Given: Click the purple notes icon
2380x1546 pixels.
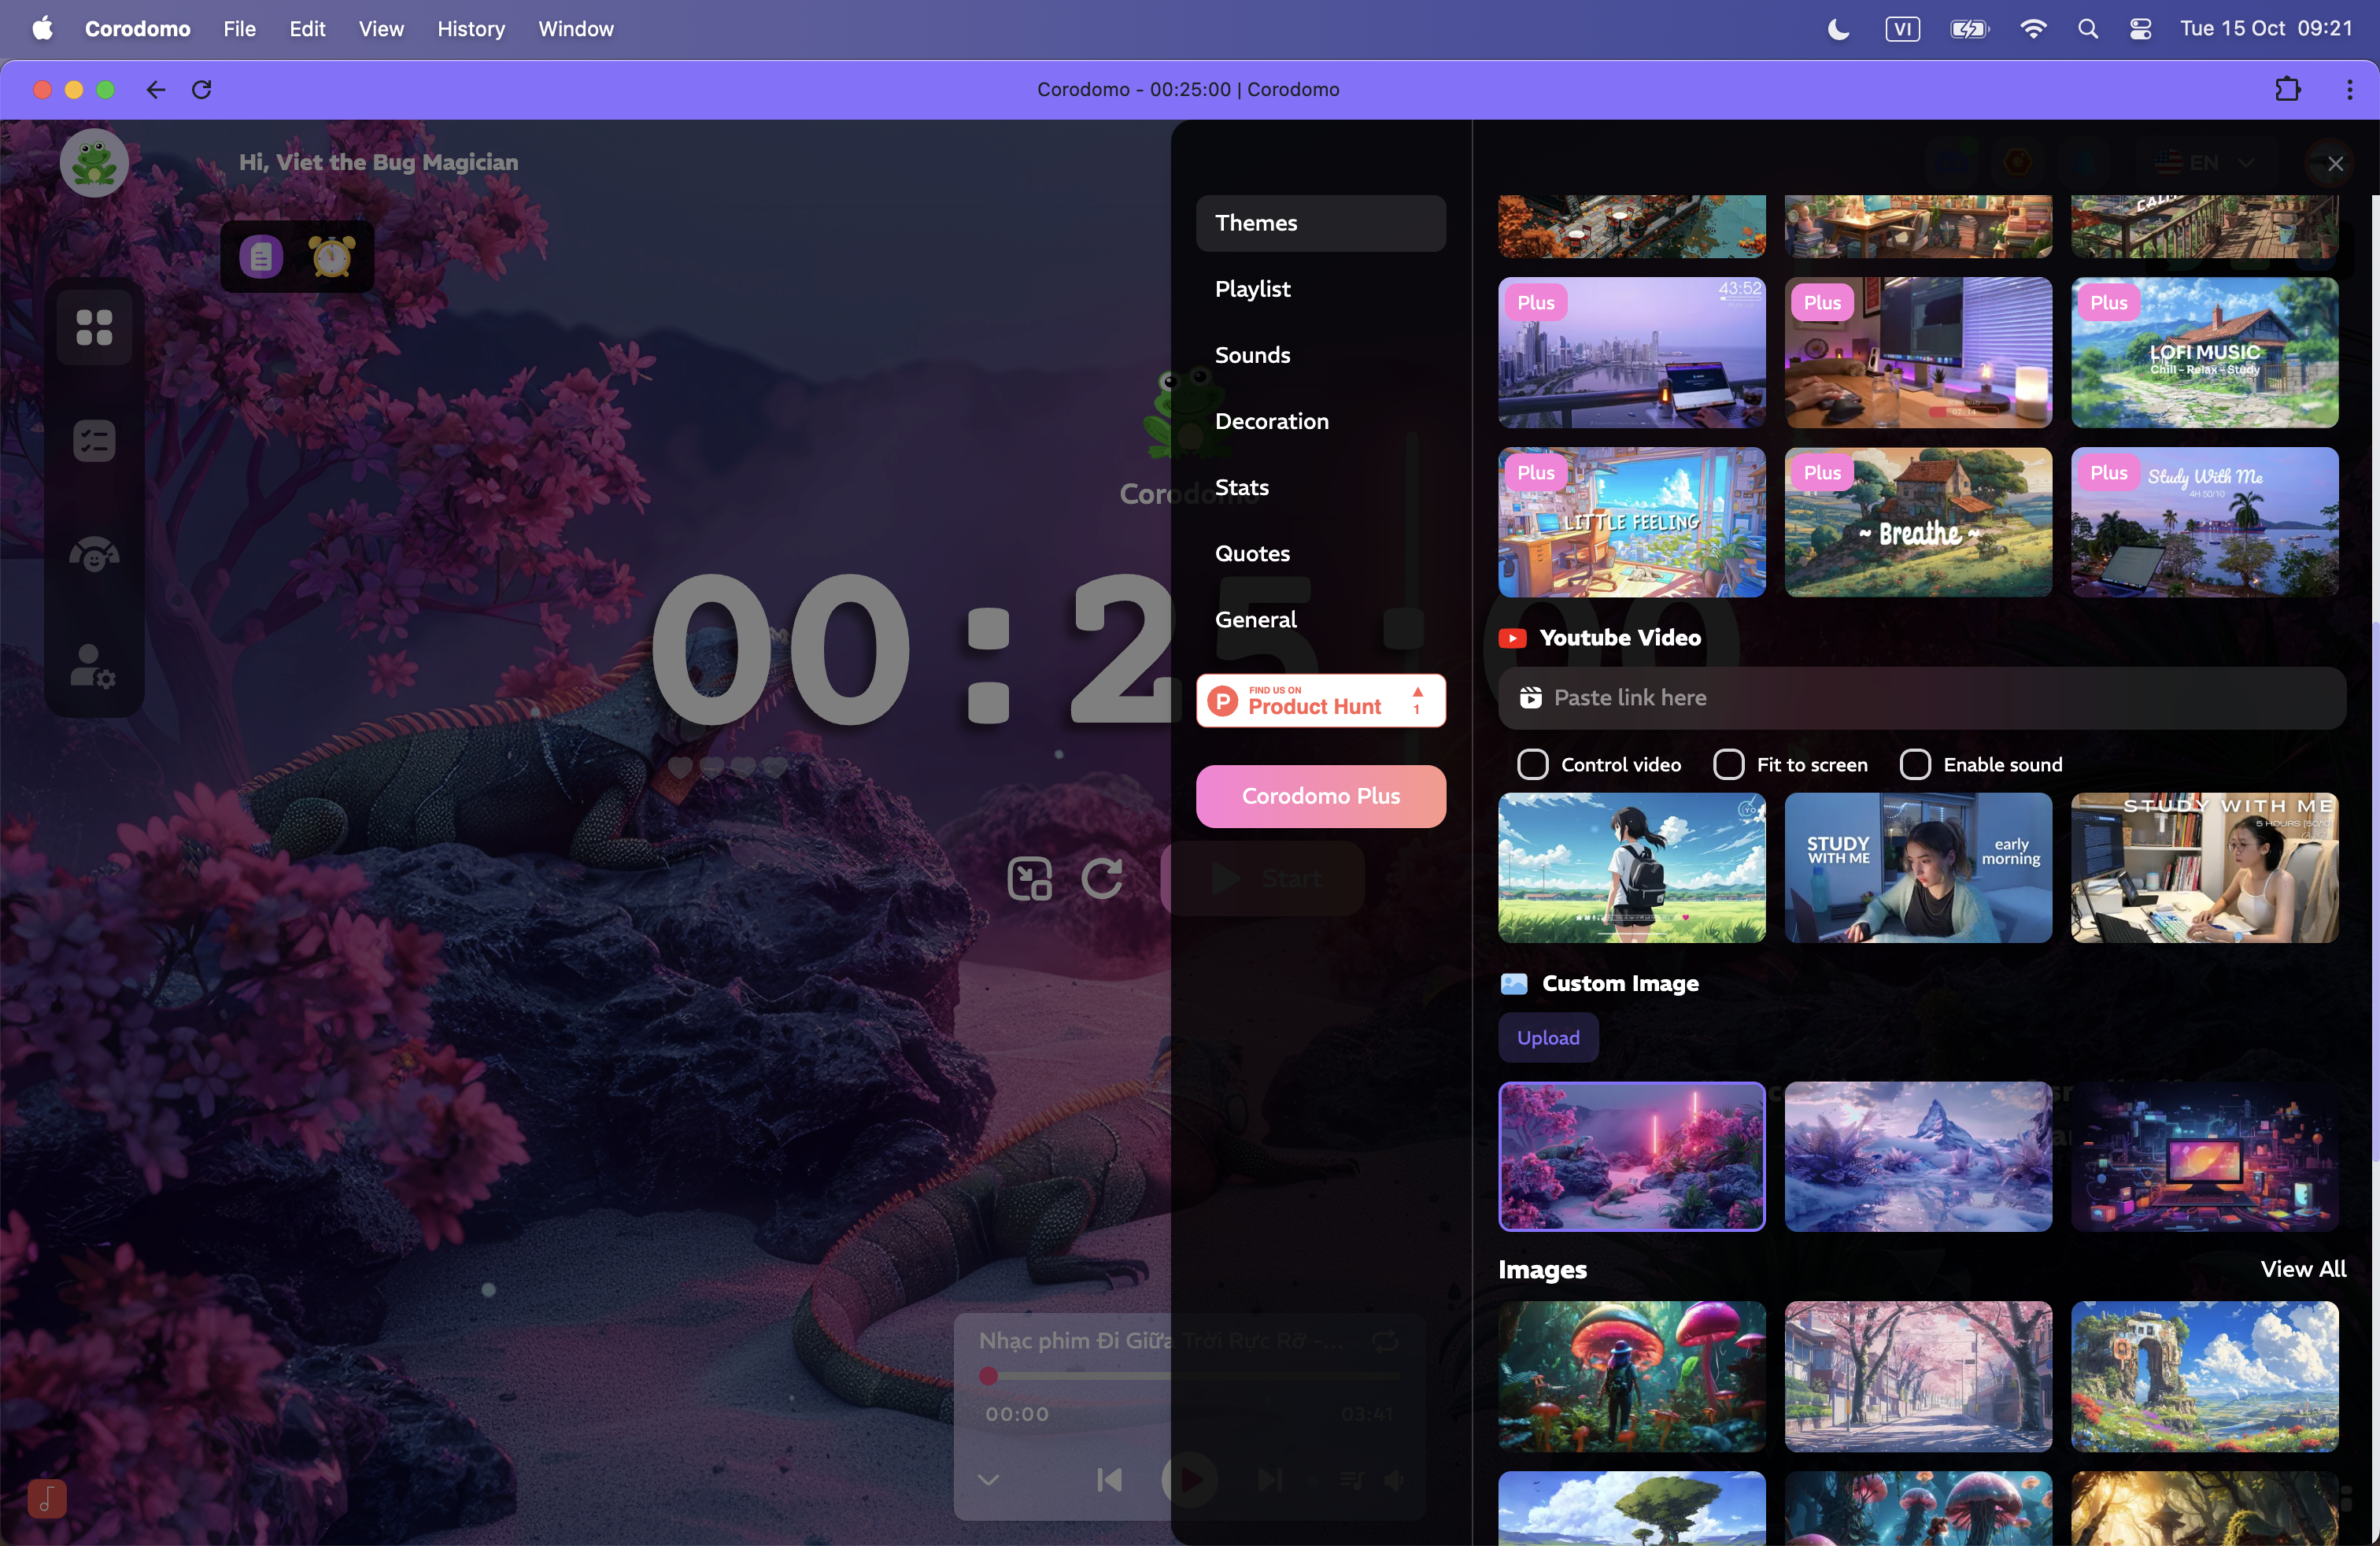Looking at the screenshot, I should click(x=261, y=257).
